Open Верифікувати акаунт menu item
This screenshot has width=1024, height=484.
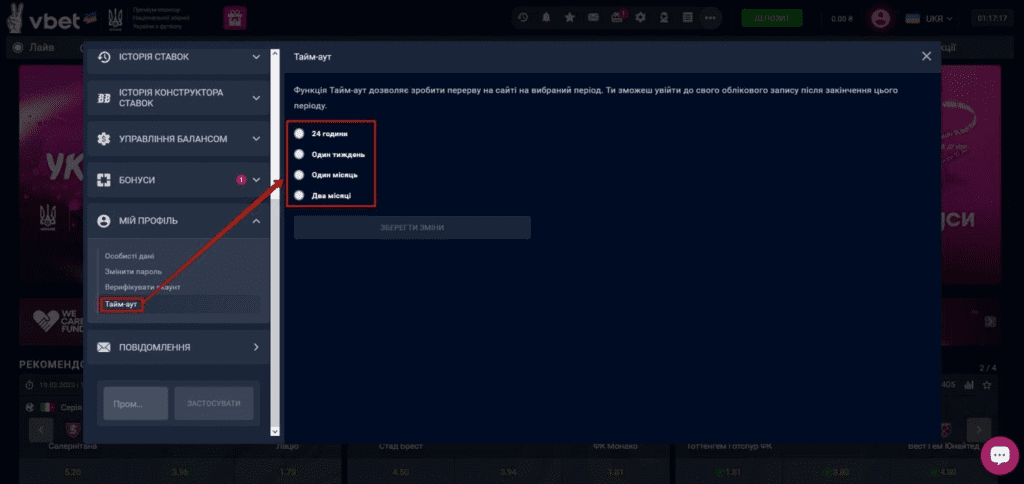click(x=142, y=287)
